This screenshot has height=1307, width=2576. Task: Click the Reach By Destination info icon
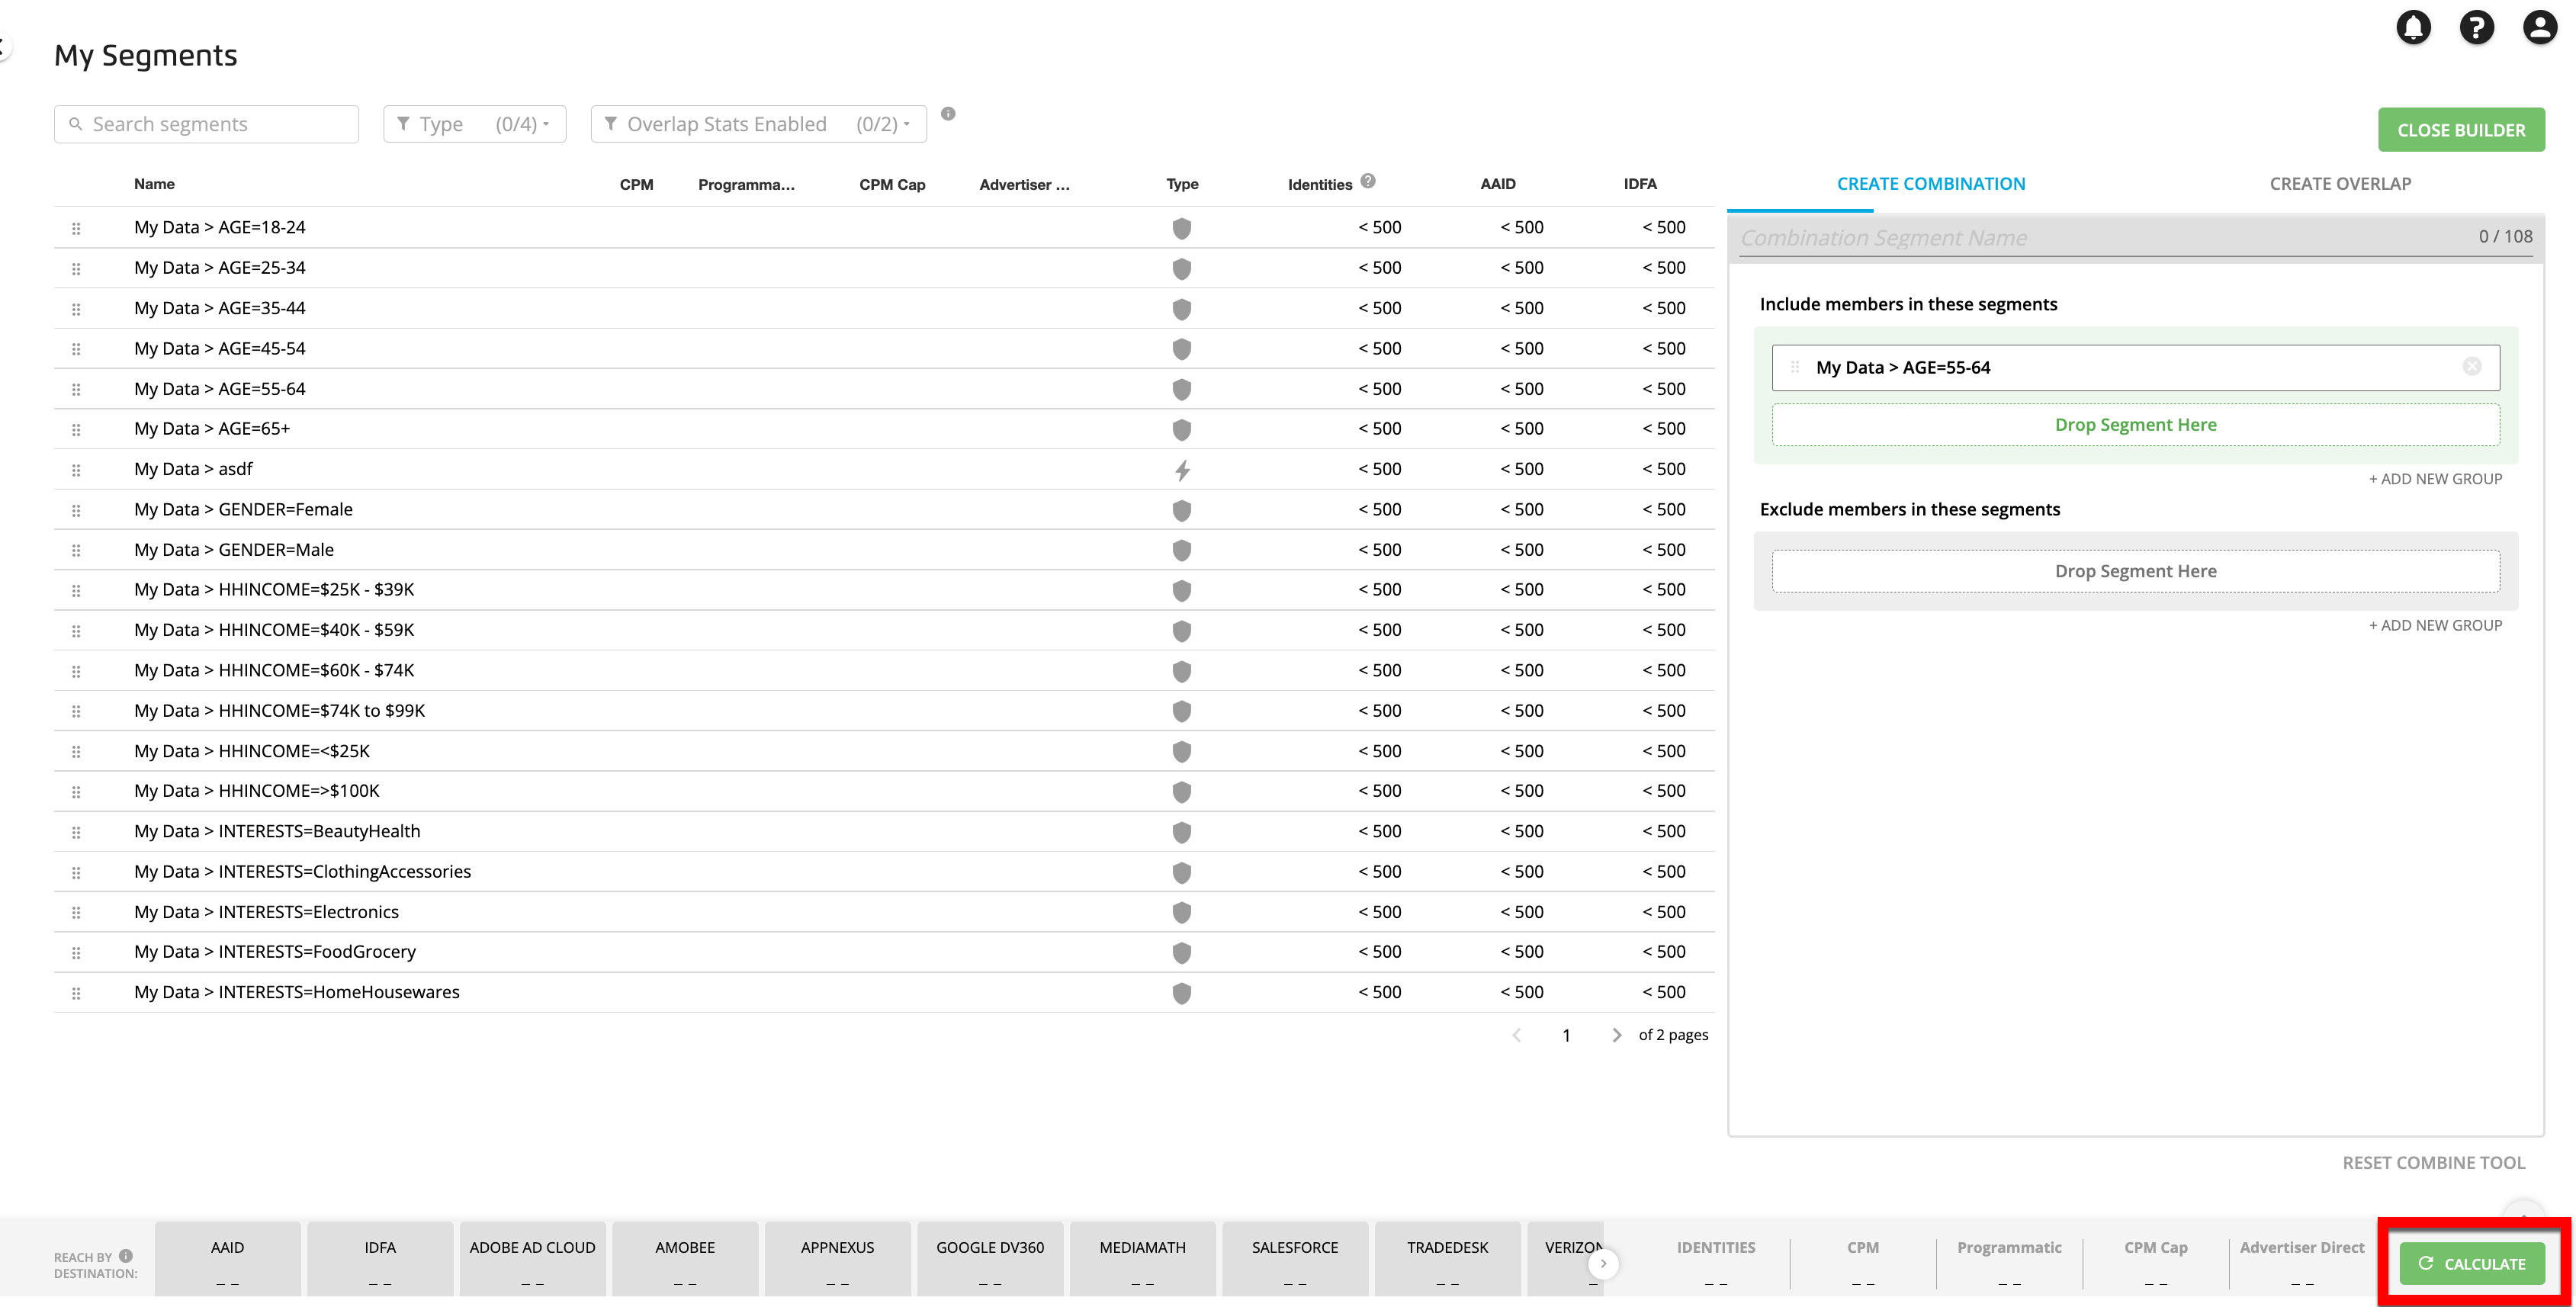[126, 1255]
